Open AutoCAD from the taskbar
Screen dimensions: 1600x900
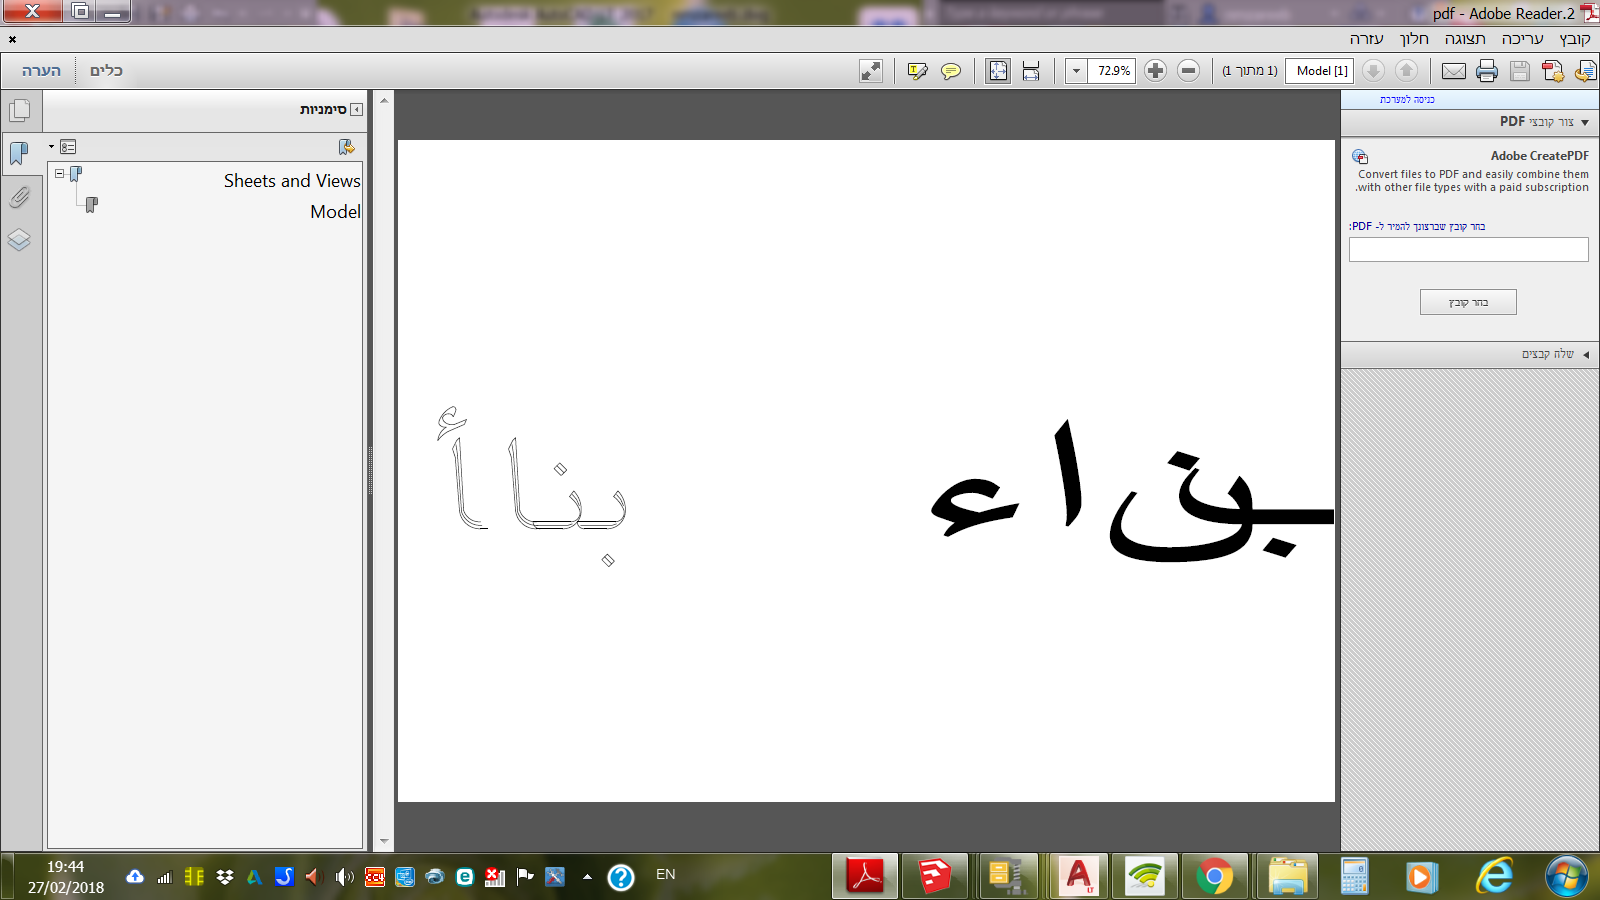click(x=1077, y=877)
